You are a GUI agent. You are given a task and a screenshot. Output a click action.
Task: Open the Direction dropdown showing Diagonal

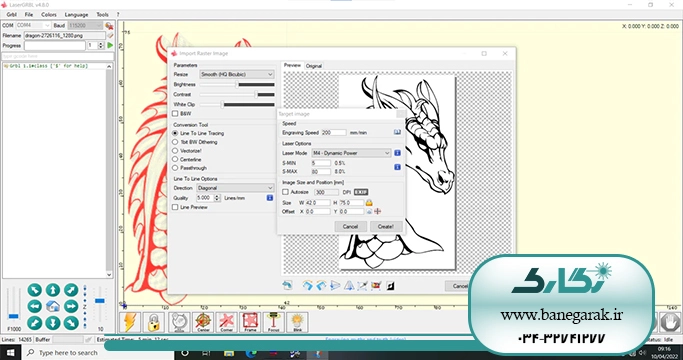(235, 188)
